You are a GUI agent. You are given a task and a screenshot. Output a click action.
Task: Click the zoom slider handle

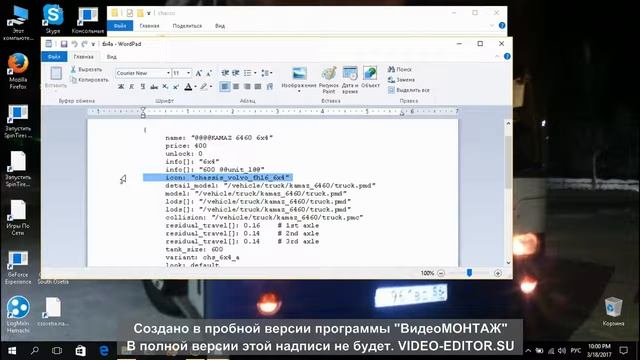pyautogui.click(x=469, y=273)
